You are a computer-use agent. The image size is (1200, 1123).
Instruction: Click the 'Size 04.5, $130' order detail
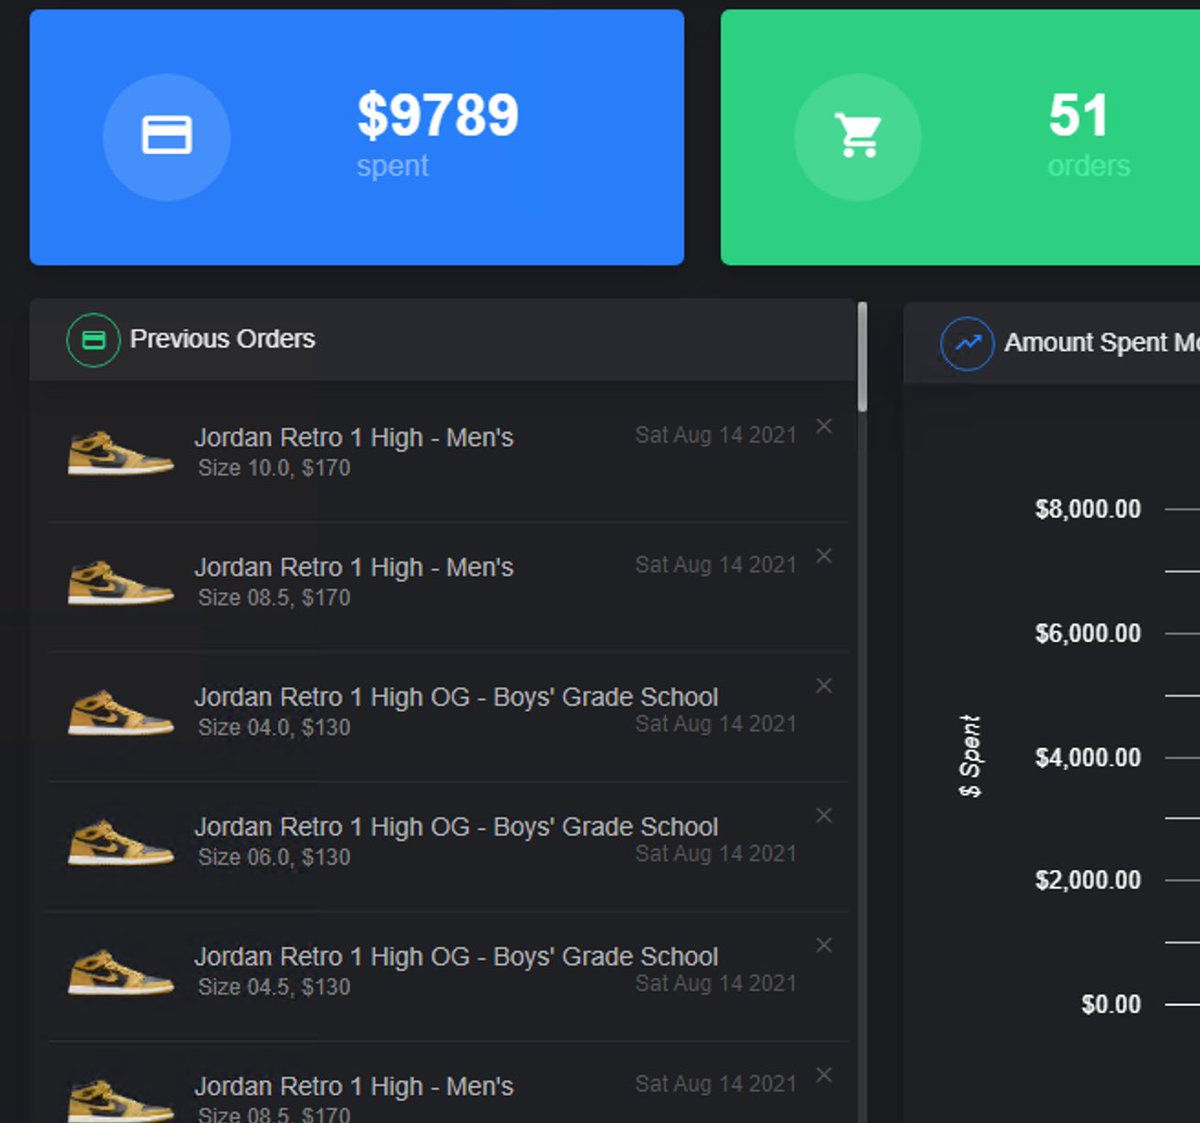pos(274,987)
